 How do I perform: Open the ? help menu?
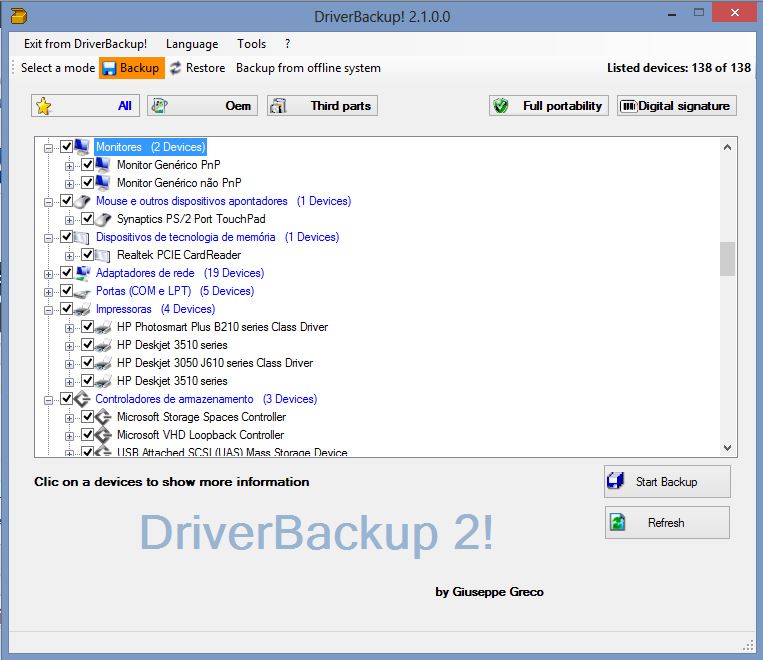pos(288,44)
